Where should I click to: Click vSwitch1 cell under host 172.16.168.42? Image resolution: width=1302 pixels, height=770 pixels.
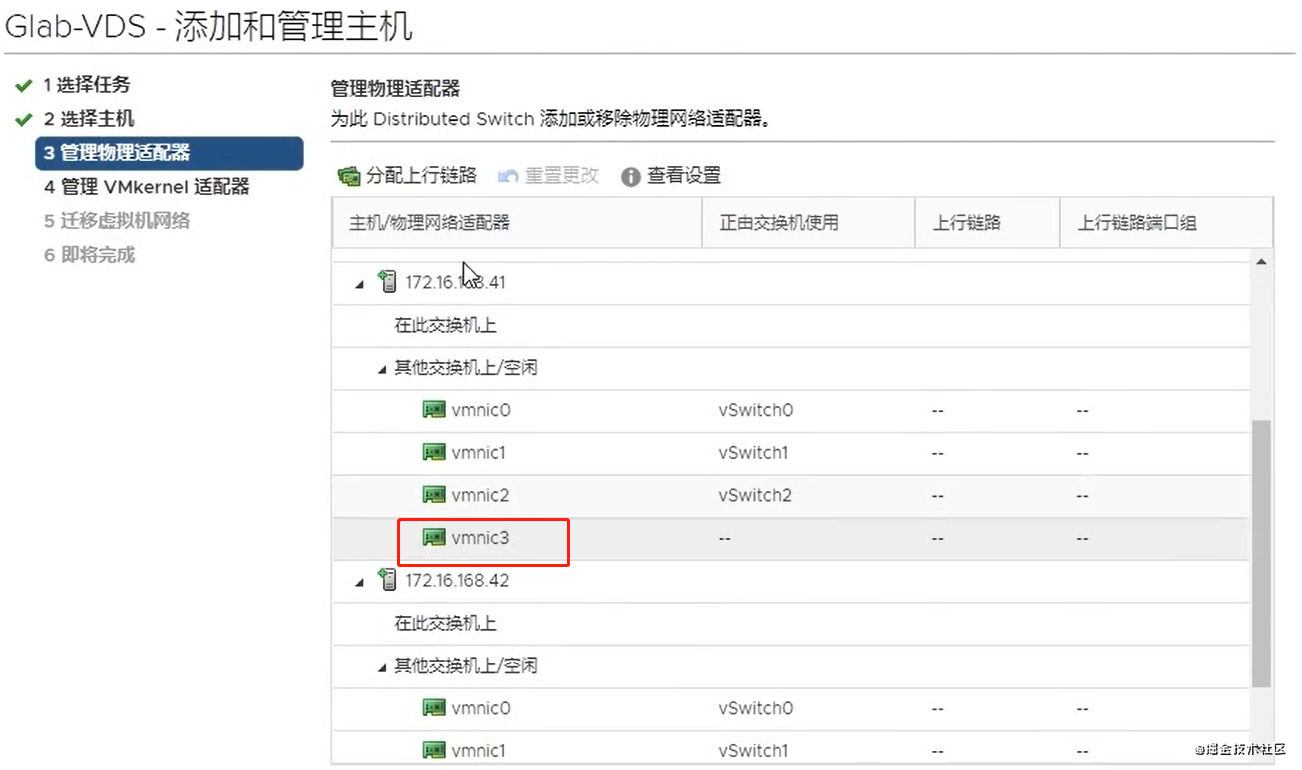click(753, 750)
